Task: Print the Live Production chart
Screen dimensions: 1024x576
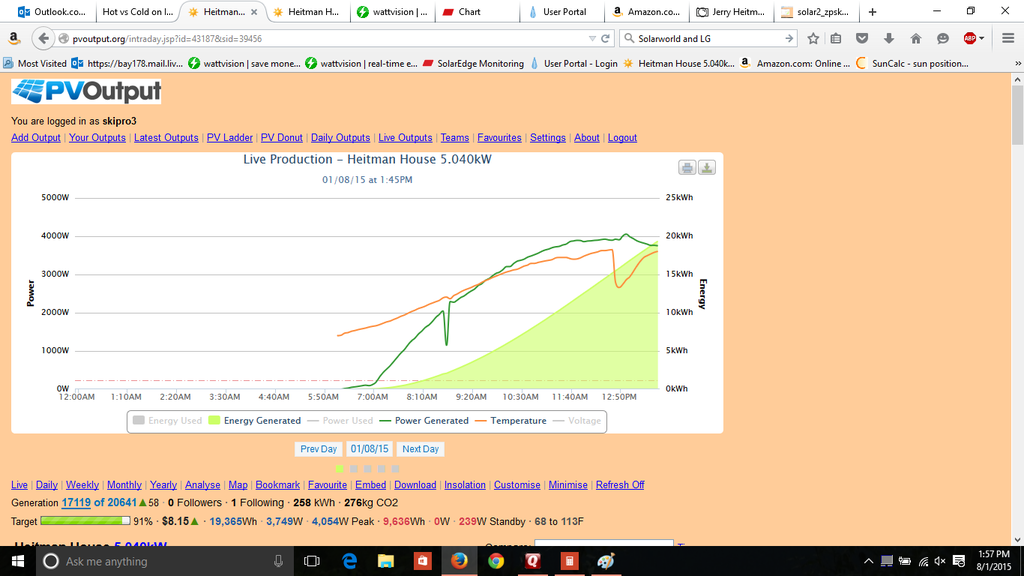Action: coord(687,168)
